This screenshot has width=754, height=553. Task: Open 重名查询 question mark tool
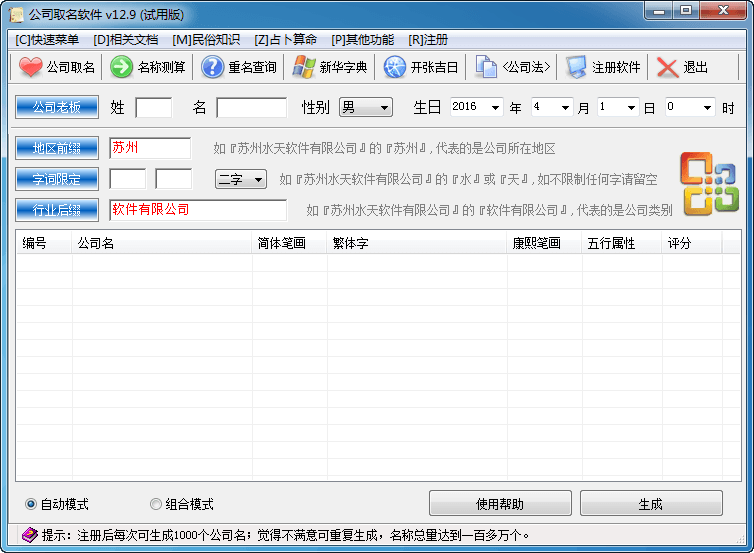tap(213, 67)
